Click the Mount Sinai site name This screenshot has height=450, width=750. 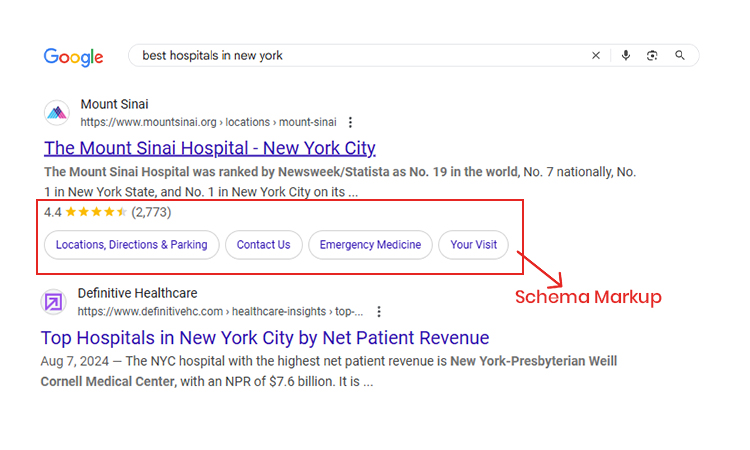(114, 104)
